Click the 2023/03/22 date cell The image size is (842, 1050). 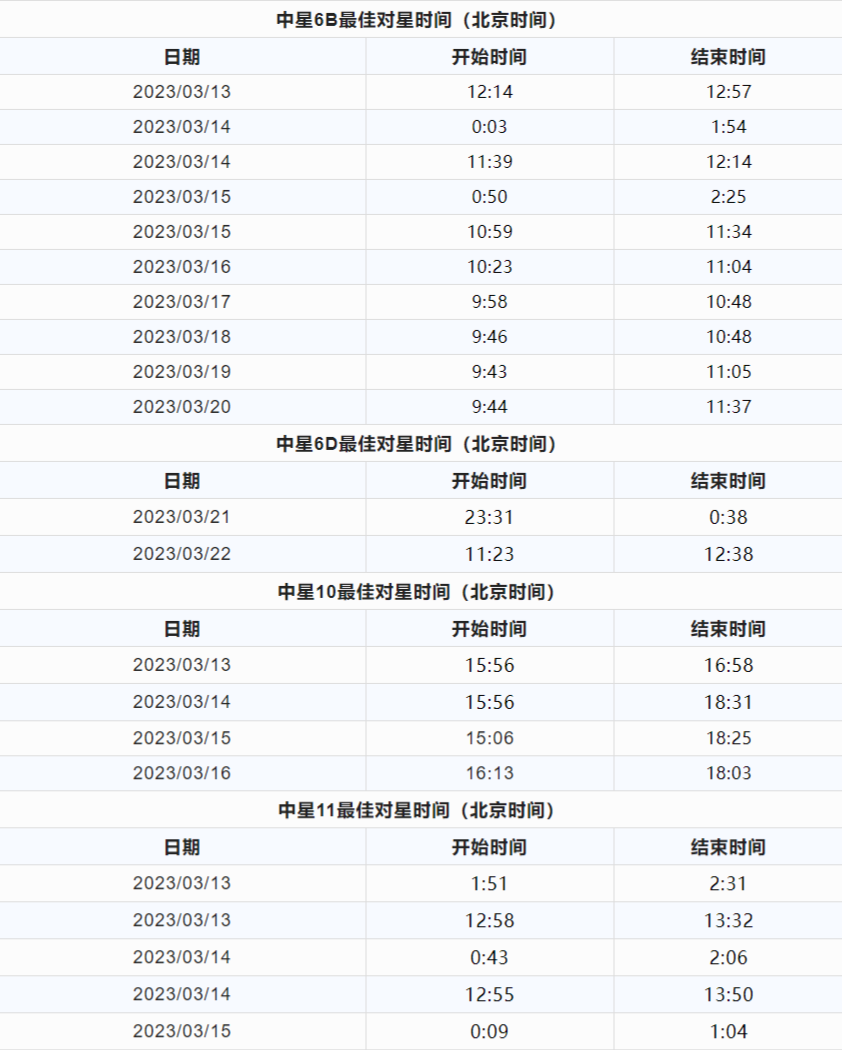(182, 554)
